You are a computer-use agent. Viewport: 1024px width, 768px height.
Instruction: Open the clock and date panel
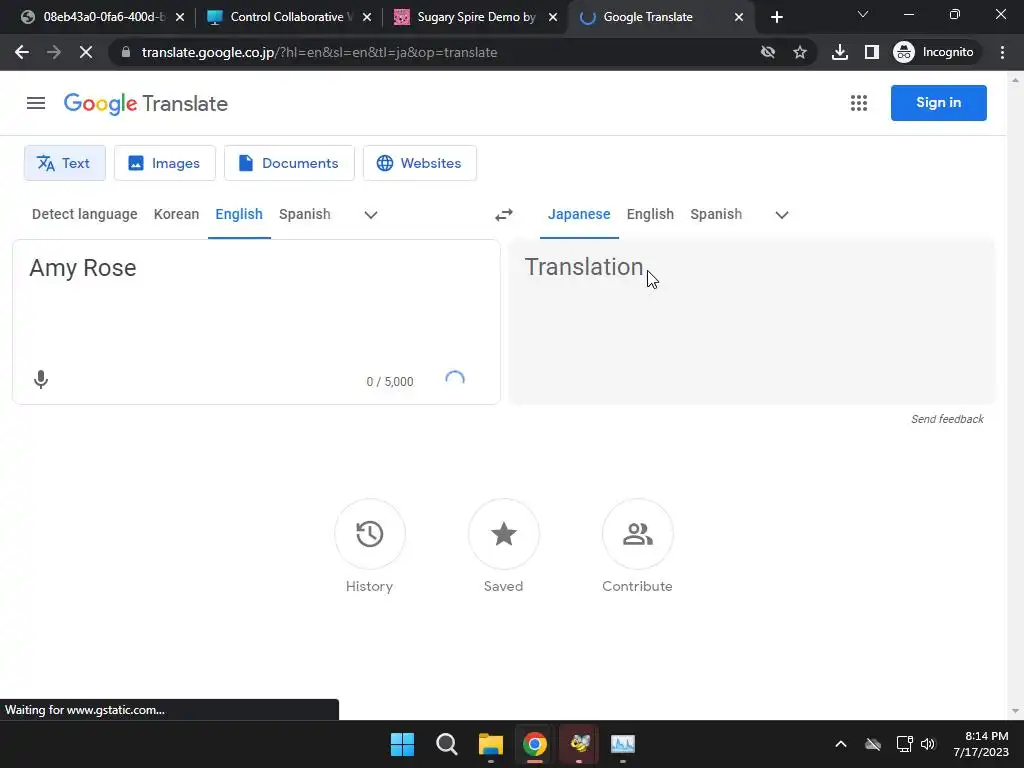pos(981,744)
